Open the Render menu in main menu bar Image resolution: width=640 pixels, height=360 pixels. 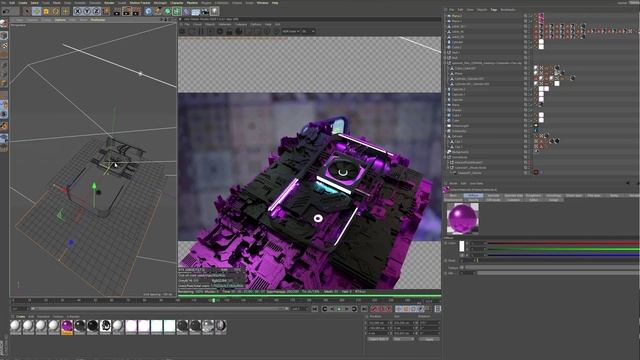pyautogui.click(x=109, y=2)
